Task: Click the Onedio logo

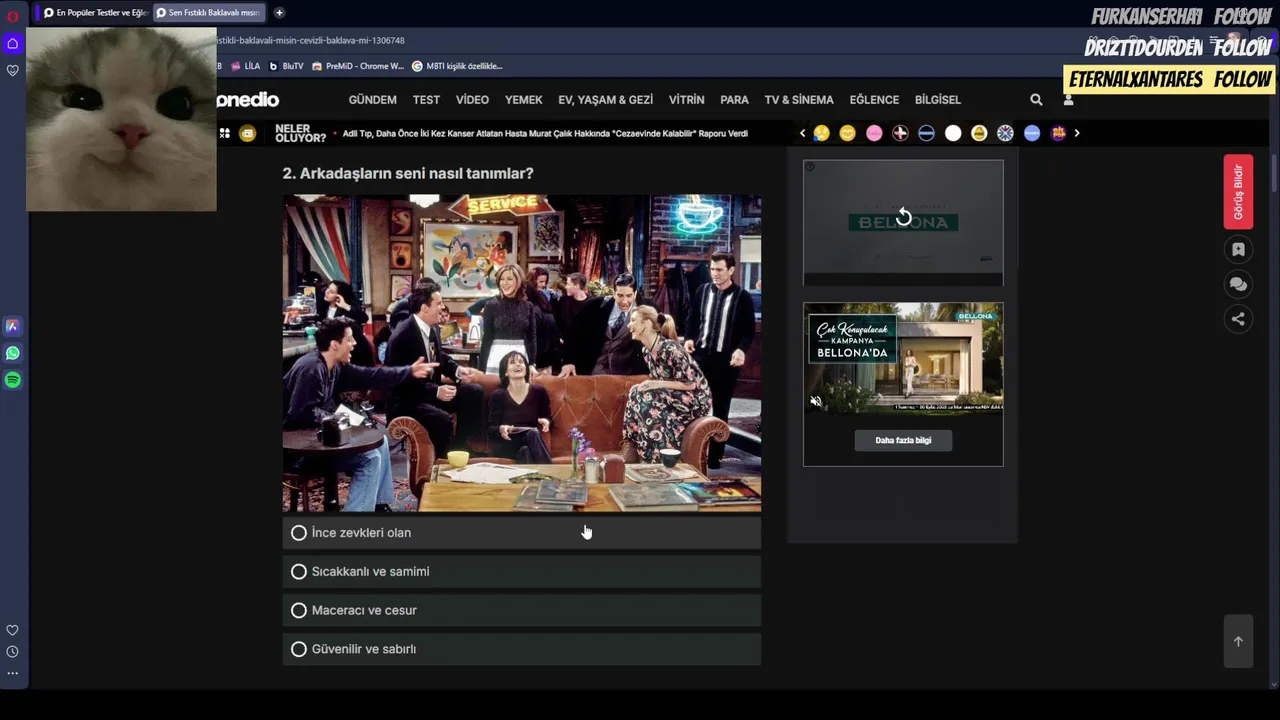Action: [x=248, y=100]
